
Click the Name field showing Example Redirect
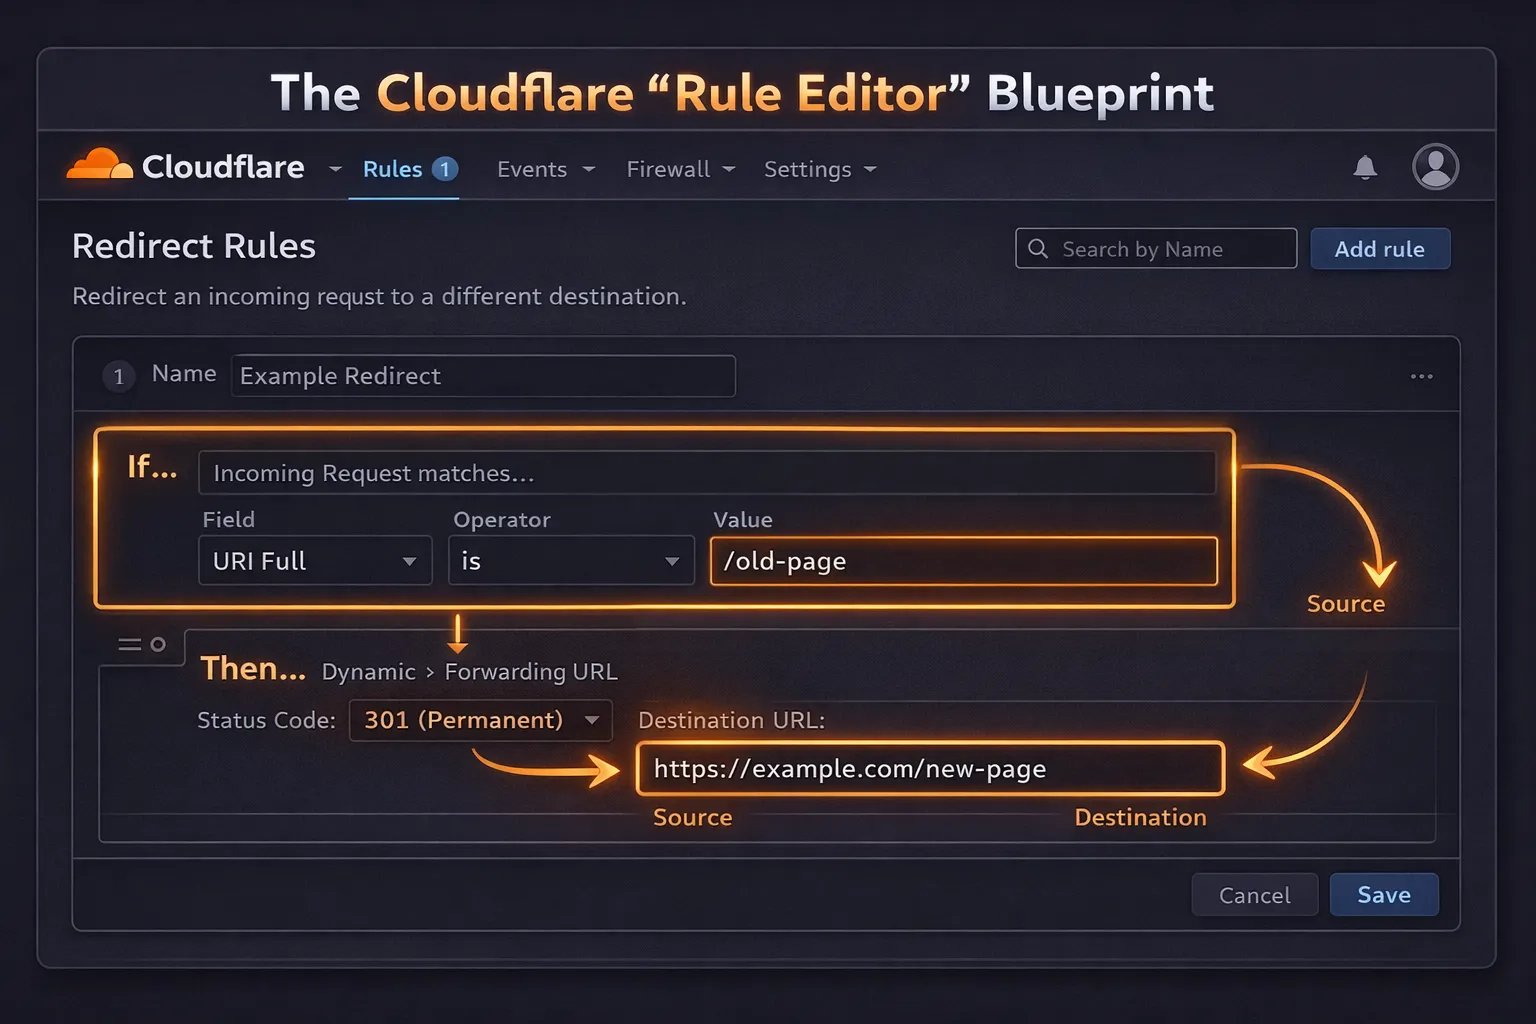[x=483, y=376]
